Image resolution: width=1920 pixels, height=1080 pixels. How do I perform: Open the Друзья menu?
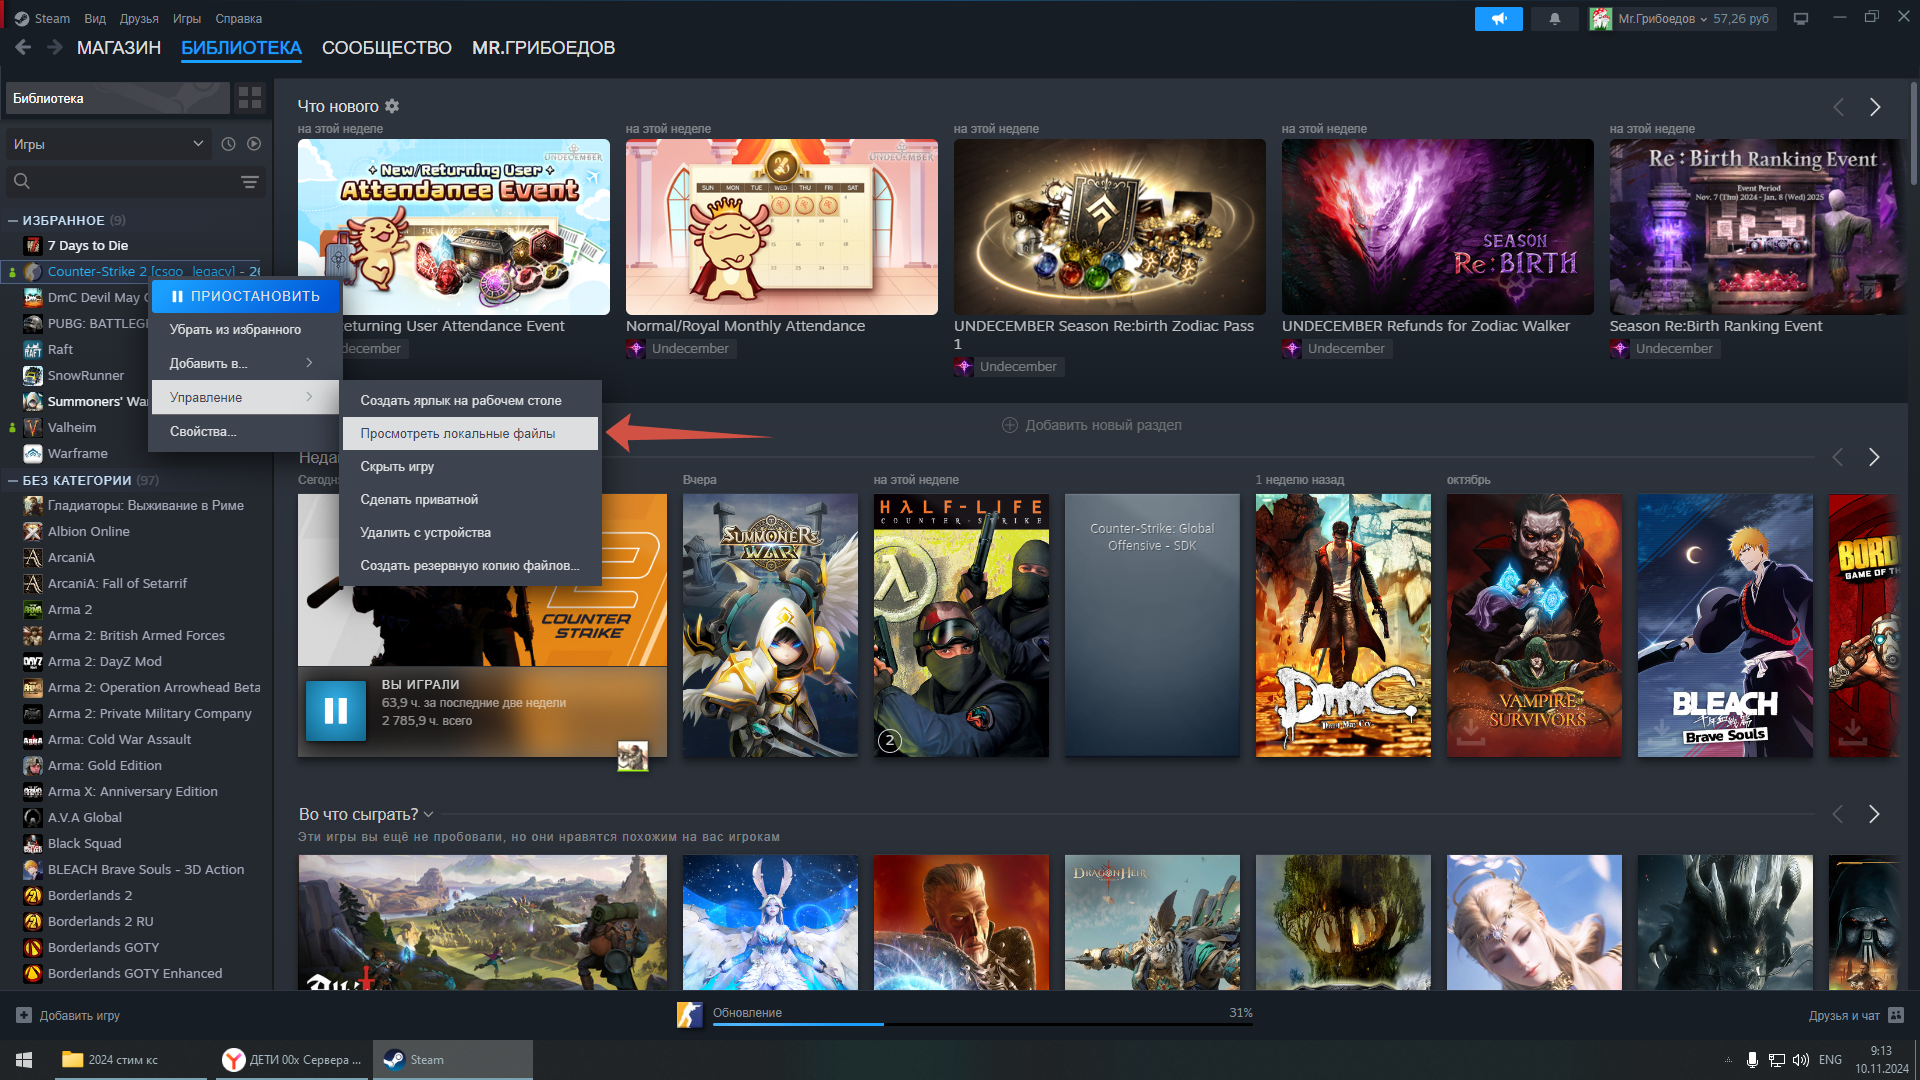pyautogui.click(x=139, y=18)
